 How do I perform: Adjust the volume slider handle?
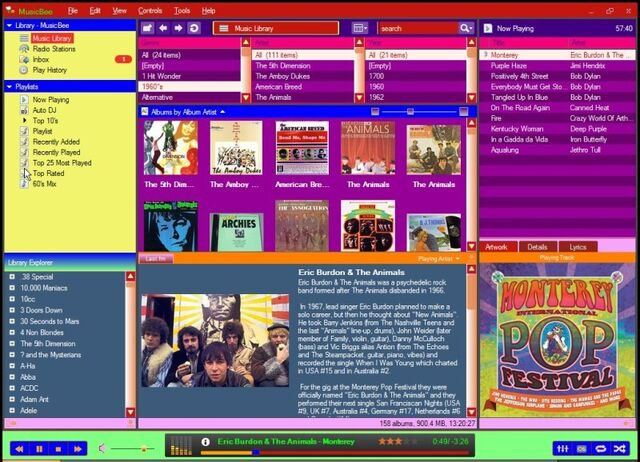(x=144, y=449)
